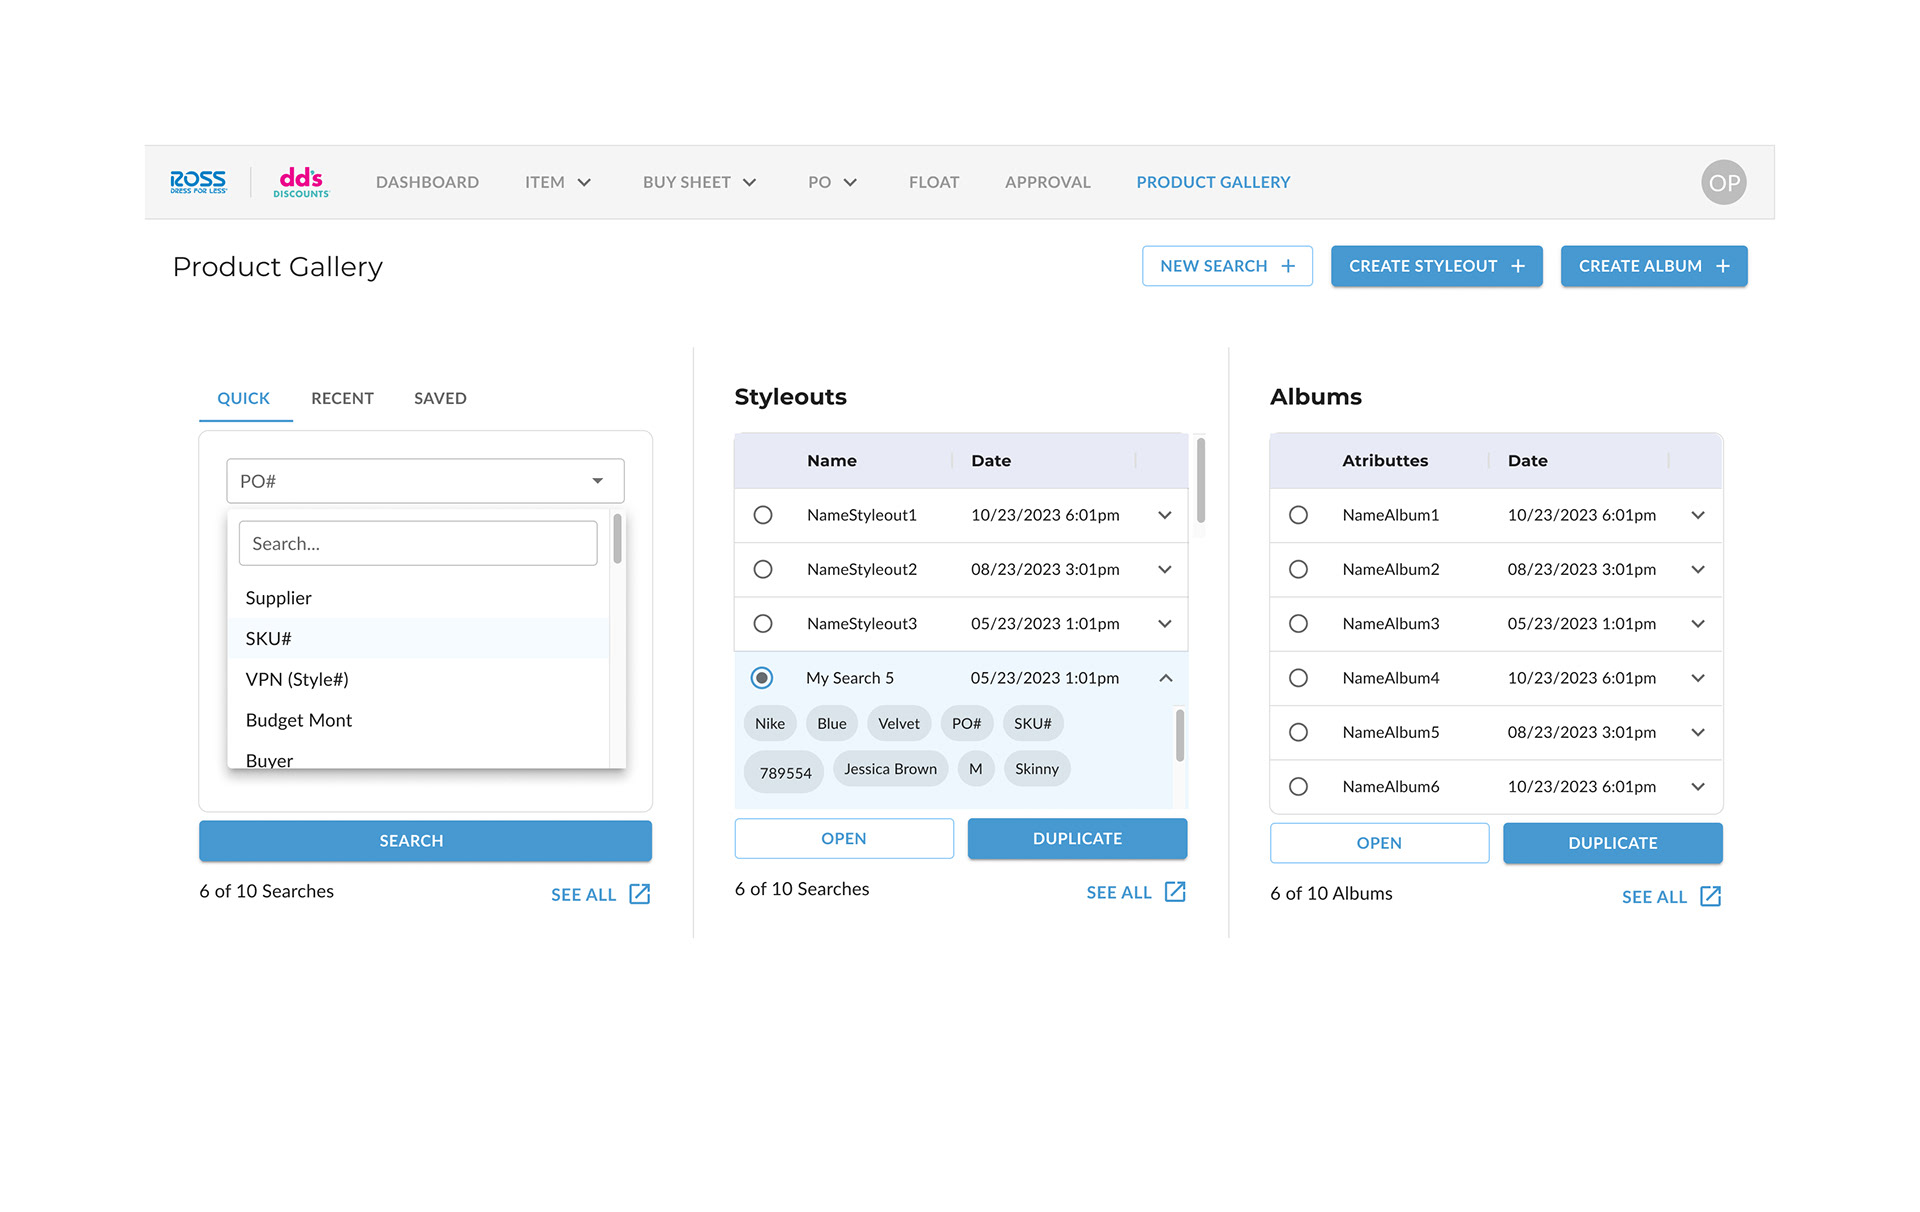Select the NameStyleout2 radio button

pyautogui.click(x=763, y=569)
